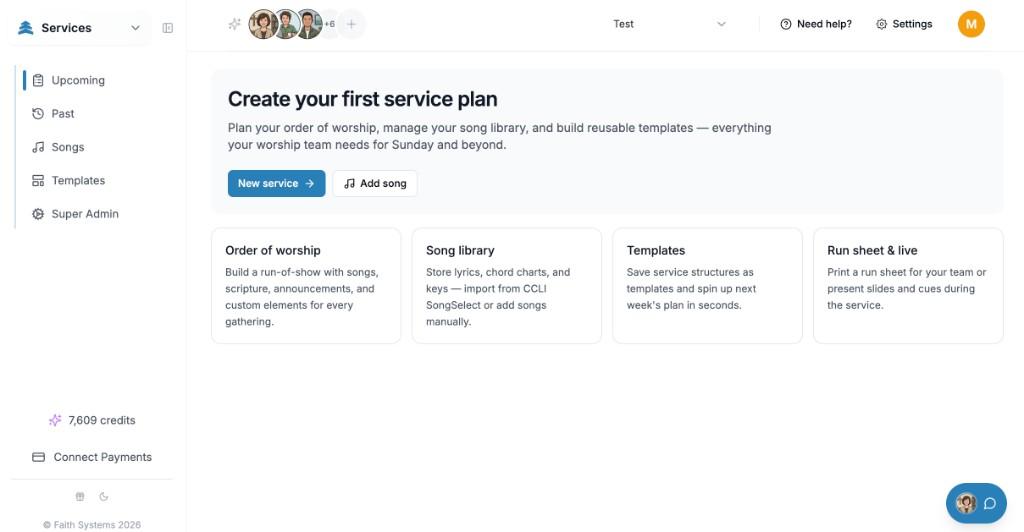Viewport: 1024px width, 532px height.
Task: Open the Songs section
Action: tap(68, 147)
